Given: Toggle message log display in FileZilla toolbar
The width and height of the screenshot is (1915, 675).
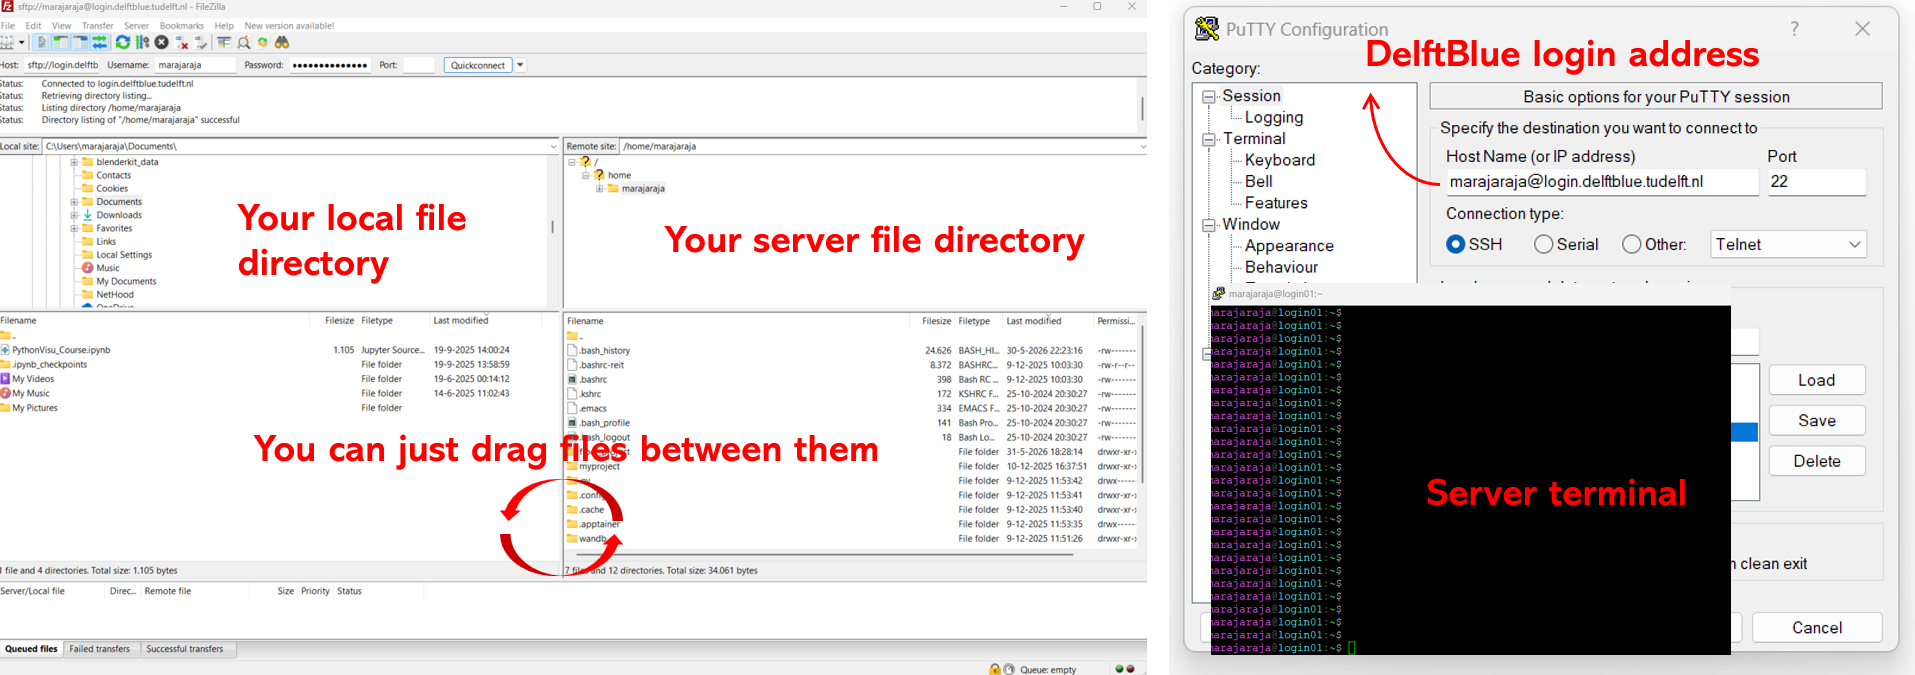Looking at the screenshot, I should (x=42, y=42).
